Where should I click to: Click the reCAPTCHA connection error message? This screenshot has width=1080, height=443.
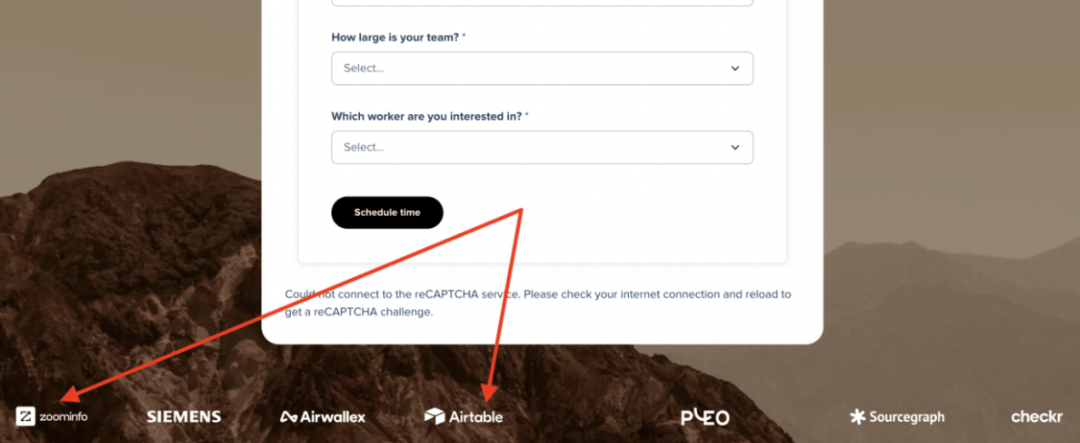pyautogui.click(x=538, y=303)
